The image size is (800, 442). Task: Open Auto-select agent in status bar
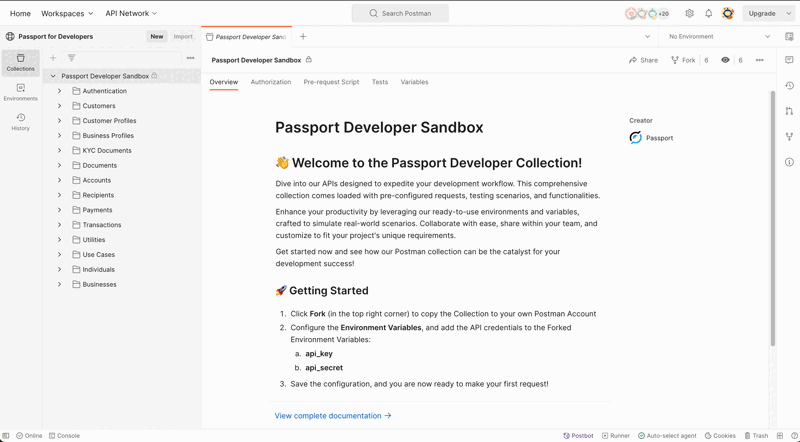click(x=667, y=436)
